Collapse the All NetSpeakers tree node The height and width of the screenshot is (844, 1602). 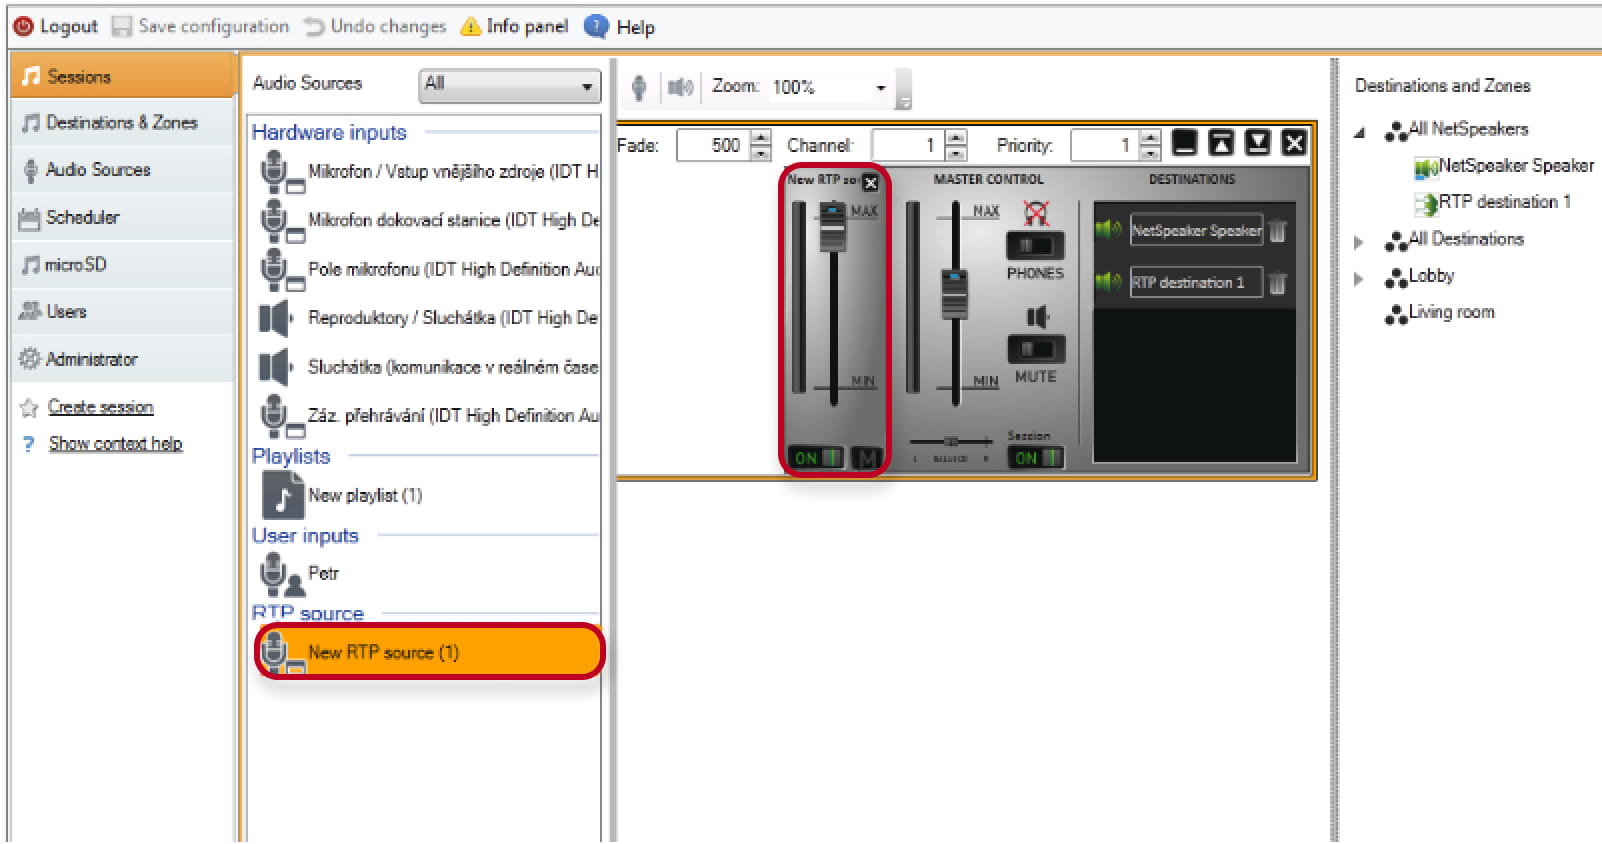(1359, 132)
